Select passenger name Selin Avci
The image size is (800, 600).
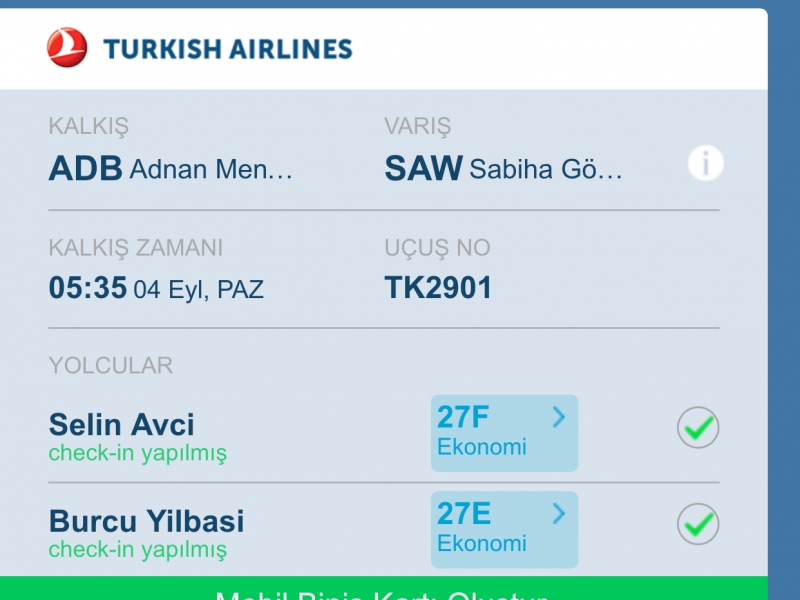pyautogui.click(x=121, y=424)
